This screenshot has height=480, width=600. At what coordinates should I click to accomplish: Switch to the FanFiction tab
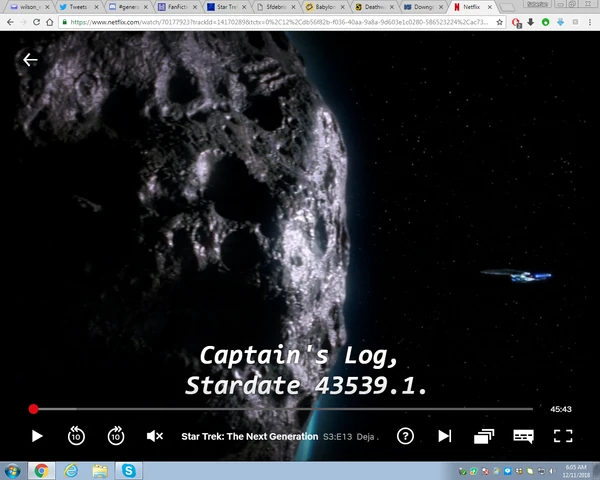click(177, 7)
